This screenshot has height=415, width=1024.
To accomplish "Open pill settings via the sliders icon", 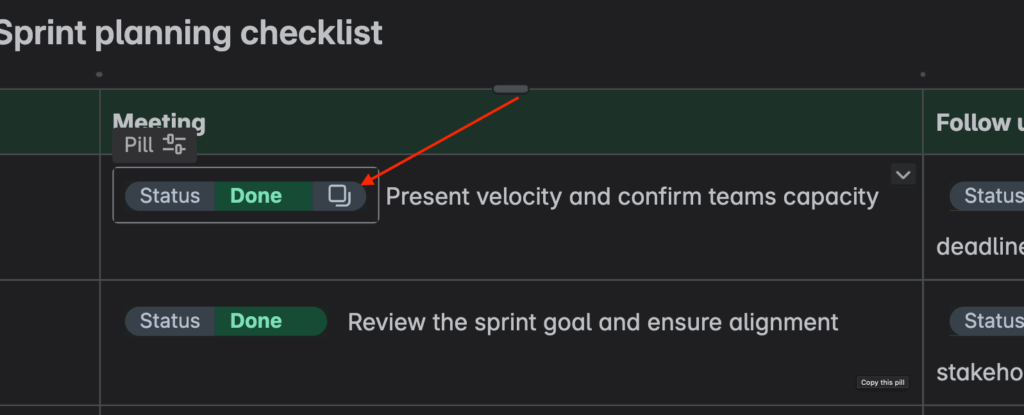I will pos(175,144).
